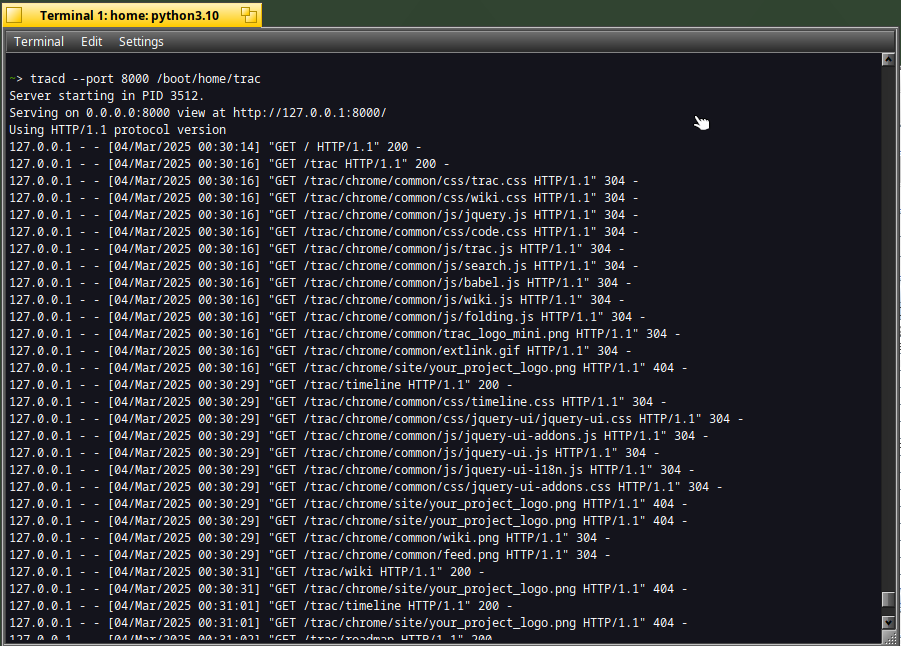Click the scrollbar down arrow
This screenshot has height=646, width=901.
(x=888, y=622)
